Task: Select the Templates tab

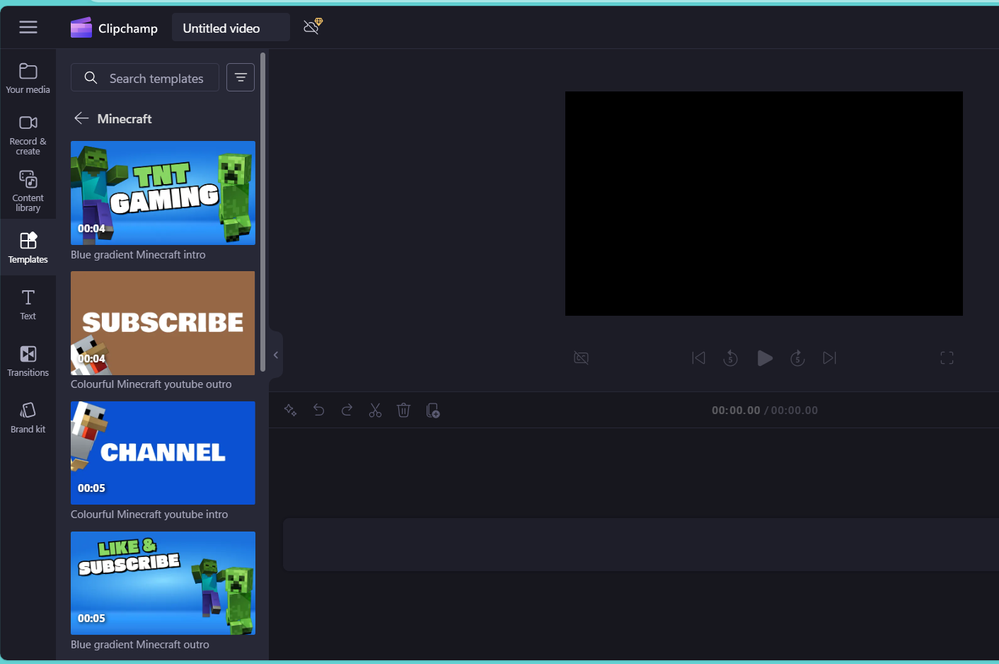Action: [x=28, y=248]
